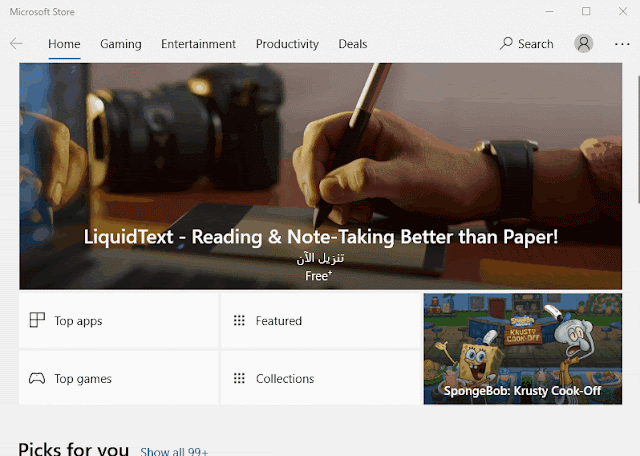Click Show all 99+ link
Viewport: 640px width, 456px height.
pos(174,452)
